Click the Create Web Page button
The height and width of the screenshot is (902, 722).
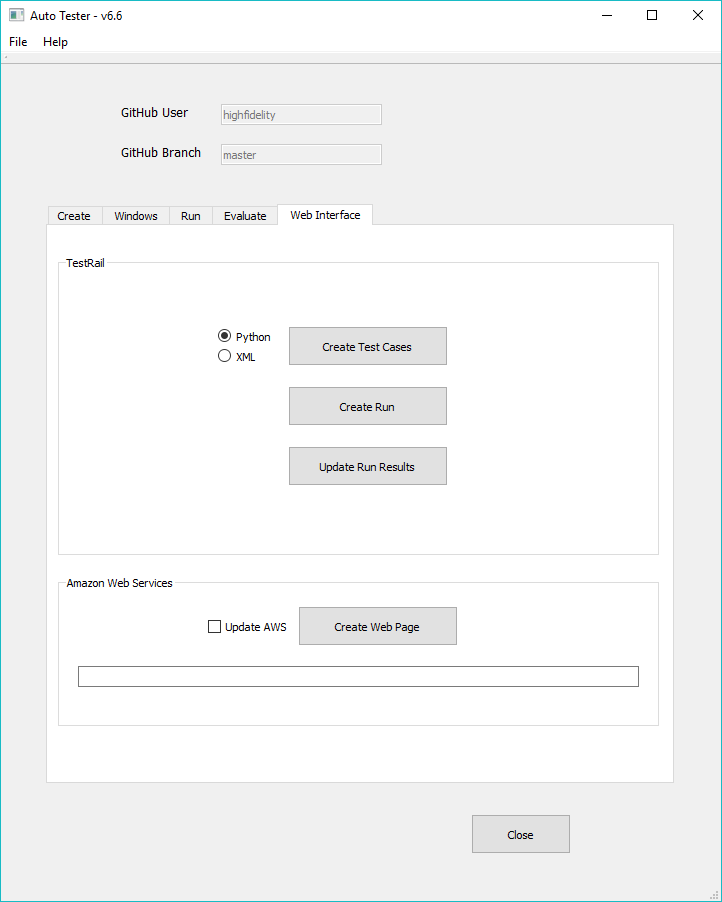coord(377,626)
